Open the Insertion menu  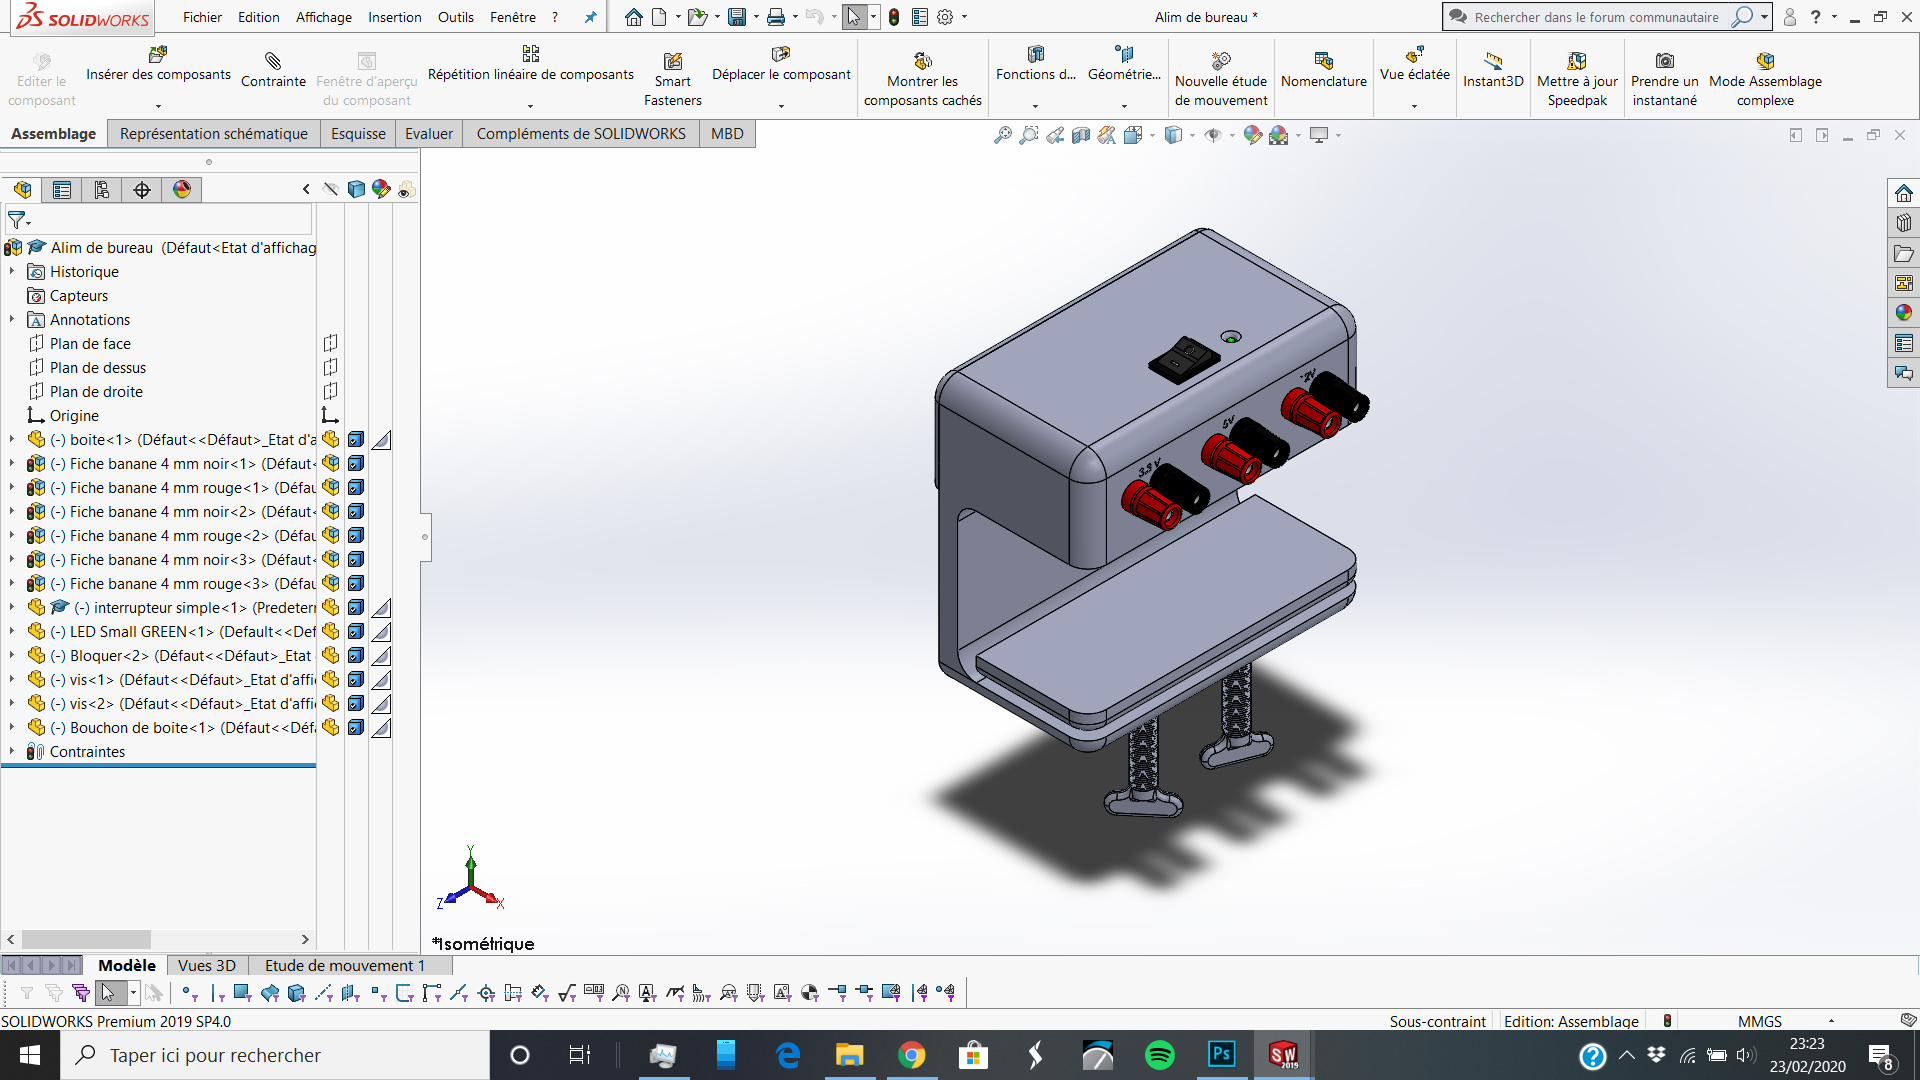coord(394,17)
